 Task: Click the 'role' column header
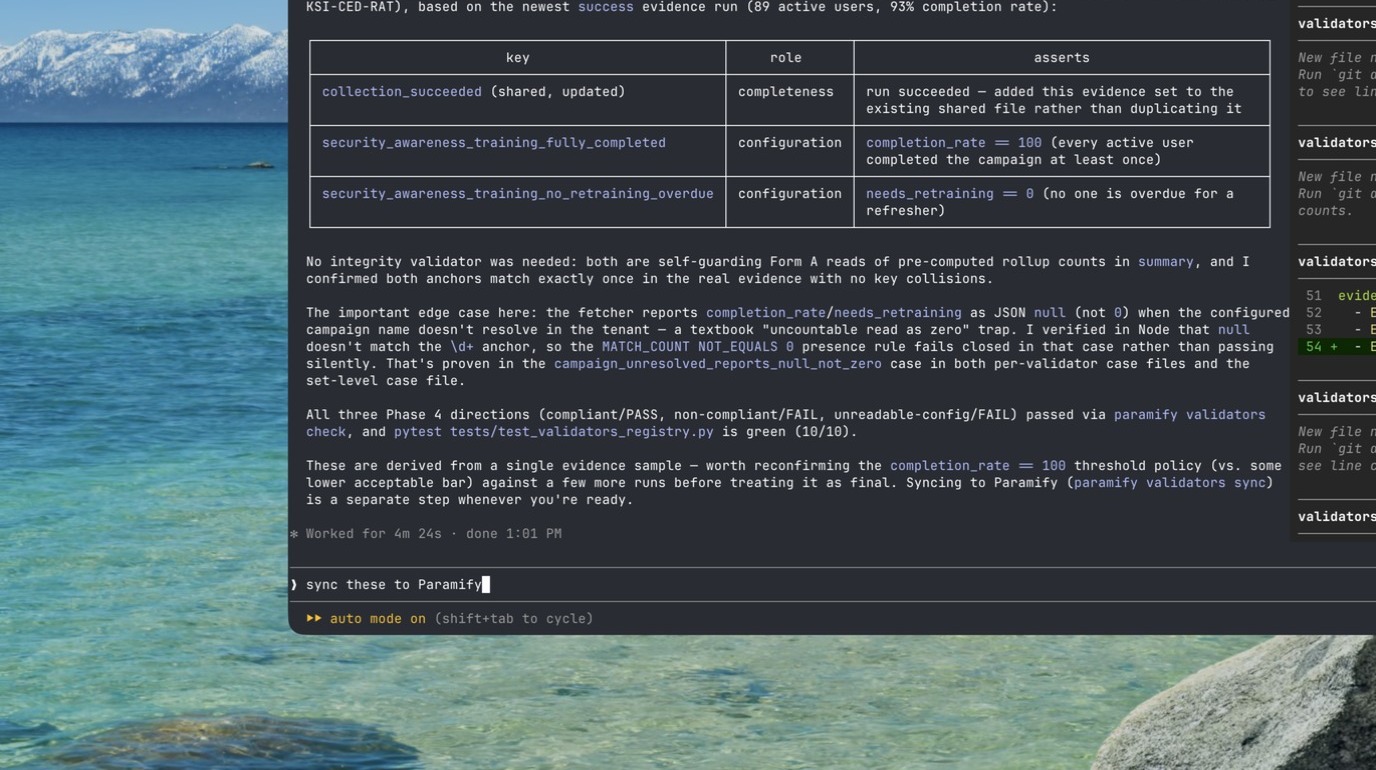[x=786, y=58]
